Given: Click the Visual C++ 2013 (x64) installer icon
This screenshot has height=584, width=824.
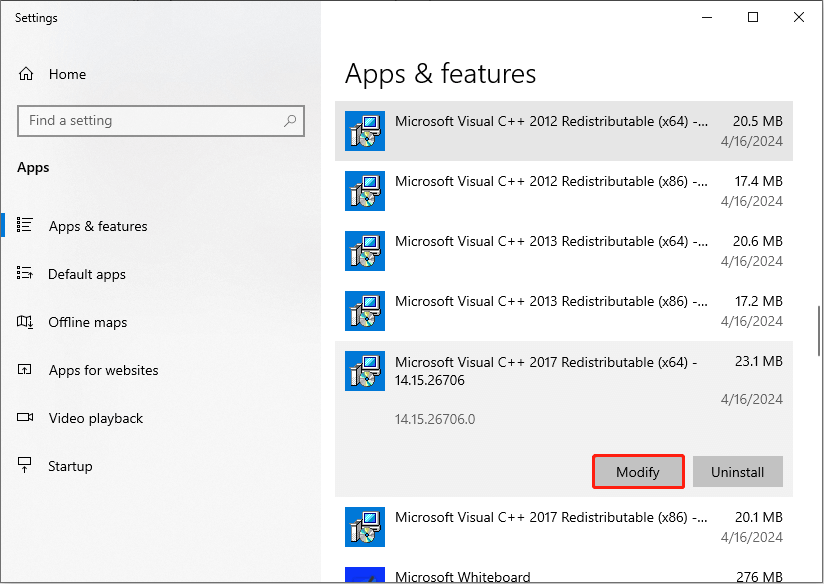Looking at the screenshot, I should click(365, 251).
